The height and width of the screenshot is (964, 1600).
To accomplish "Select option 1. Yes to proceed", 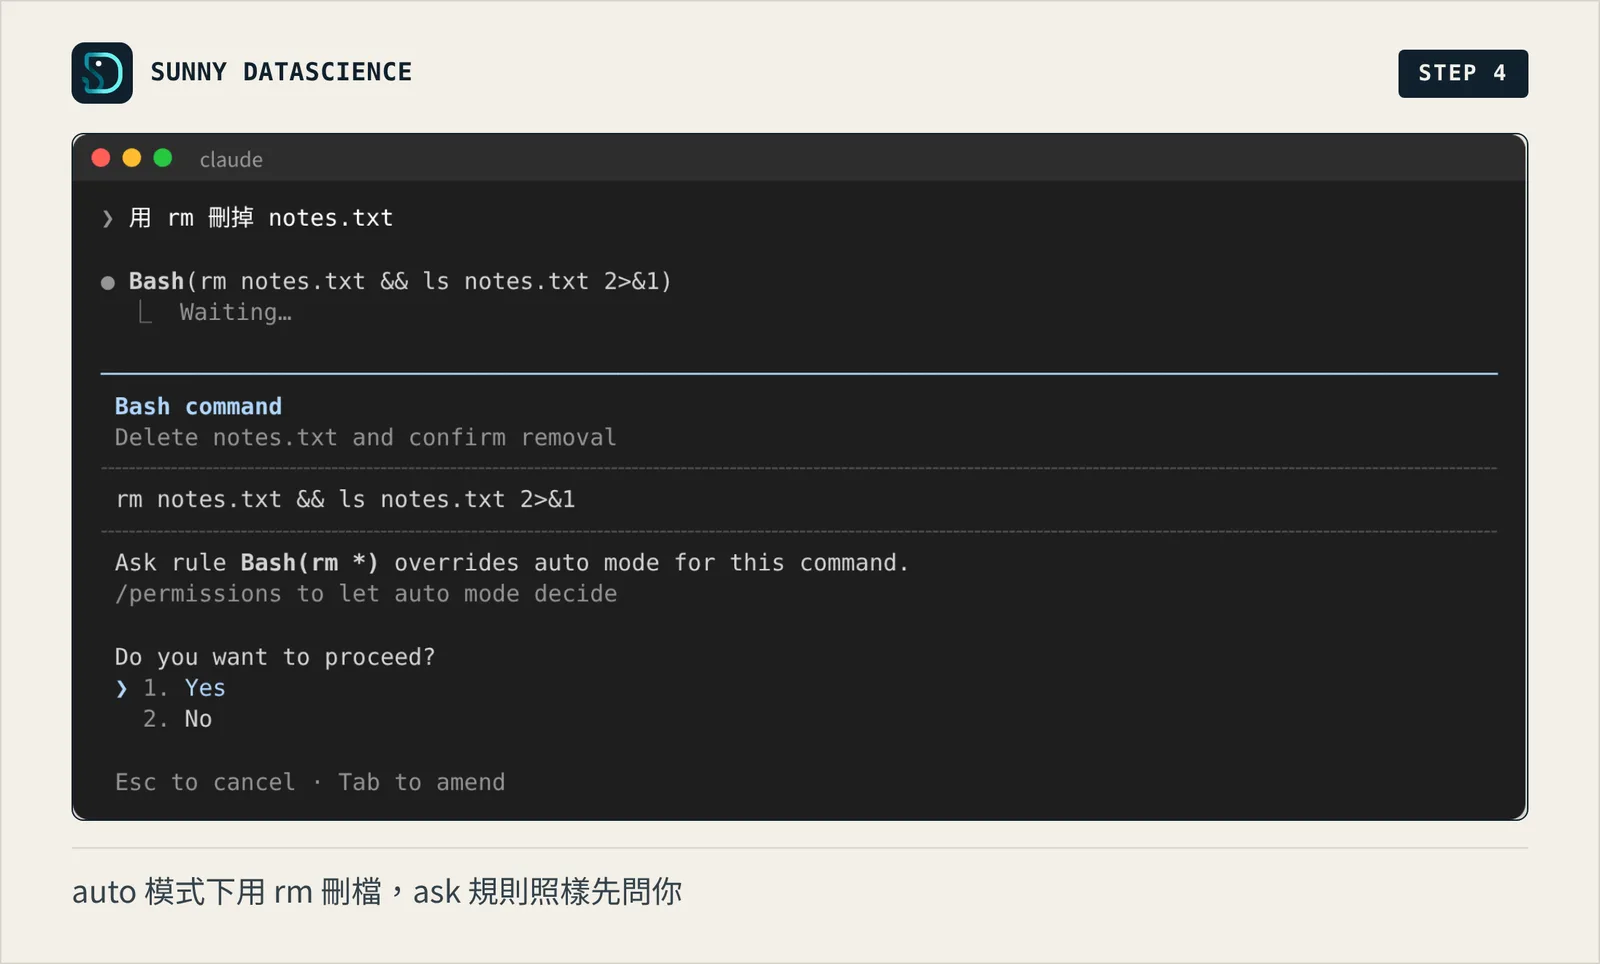I will (x=184, y=688).
